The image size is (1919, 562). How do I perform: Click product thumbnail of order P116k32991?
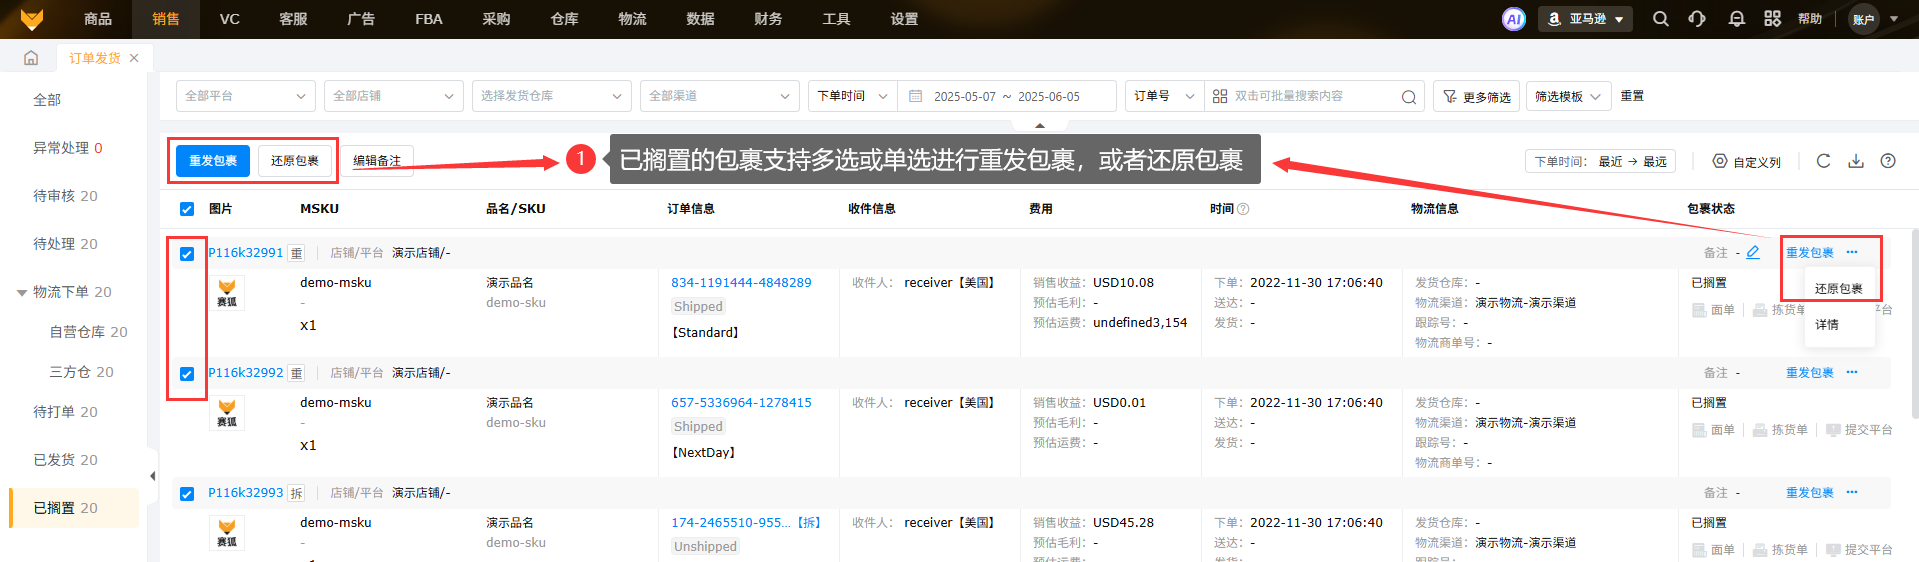pos(227,293)
